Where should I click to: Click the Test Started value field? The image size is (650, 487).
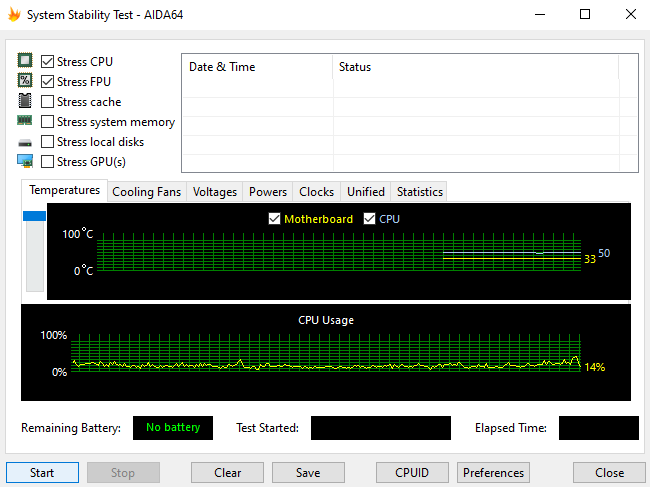click(381, 428)
